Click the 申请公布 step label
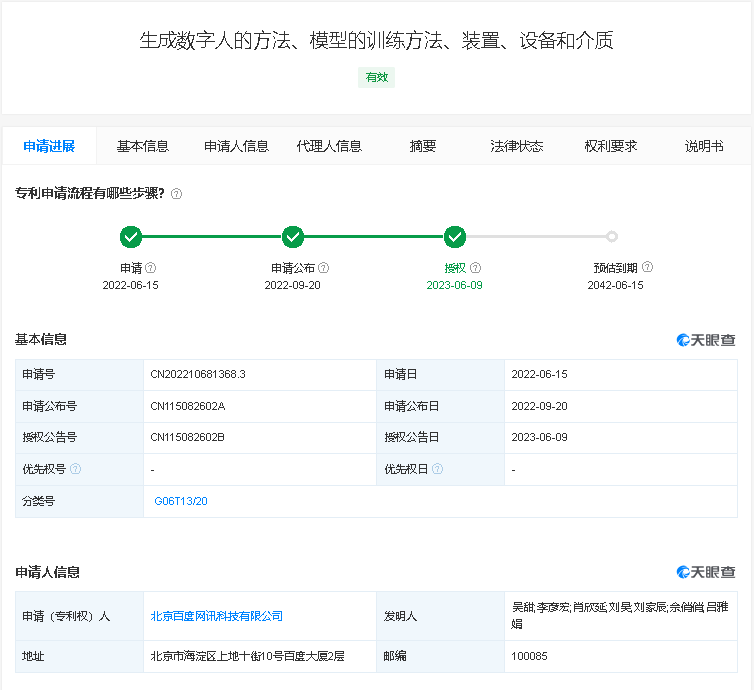The height and width of the screenshot is (690, 754). 293,268
